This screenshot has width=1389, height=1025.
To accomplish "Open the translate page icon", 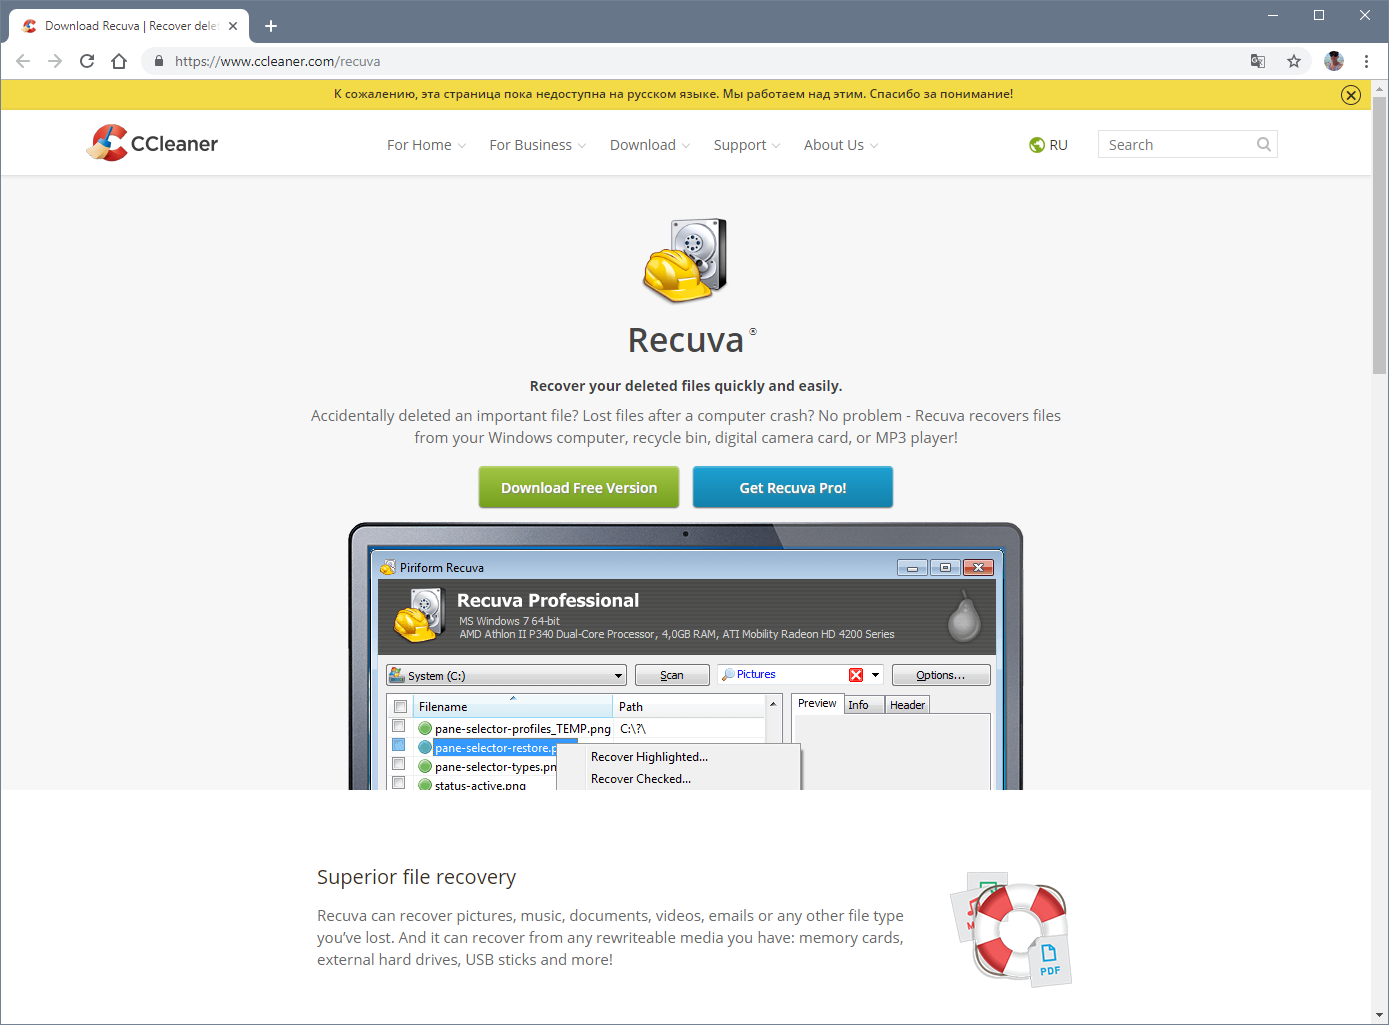I will coord(1258,61).
